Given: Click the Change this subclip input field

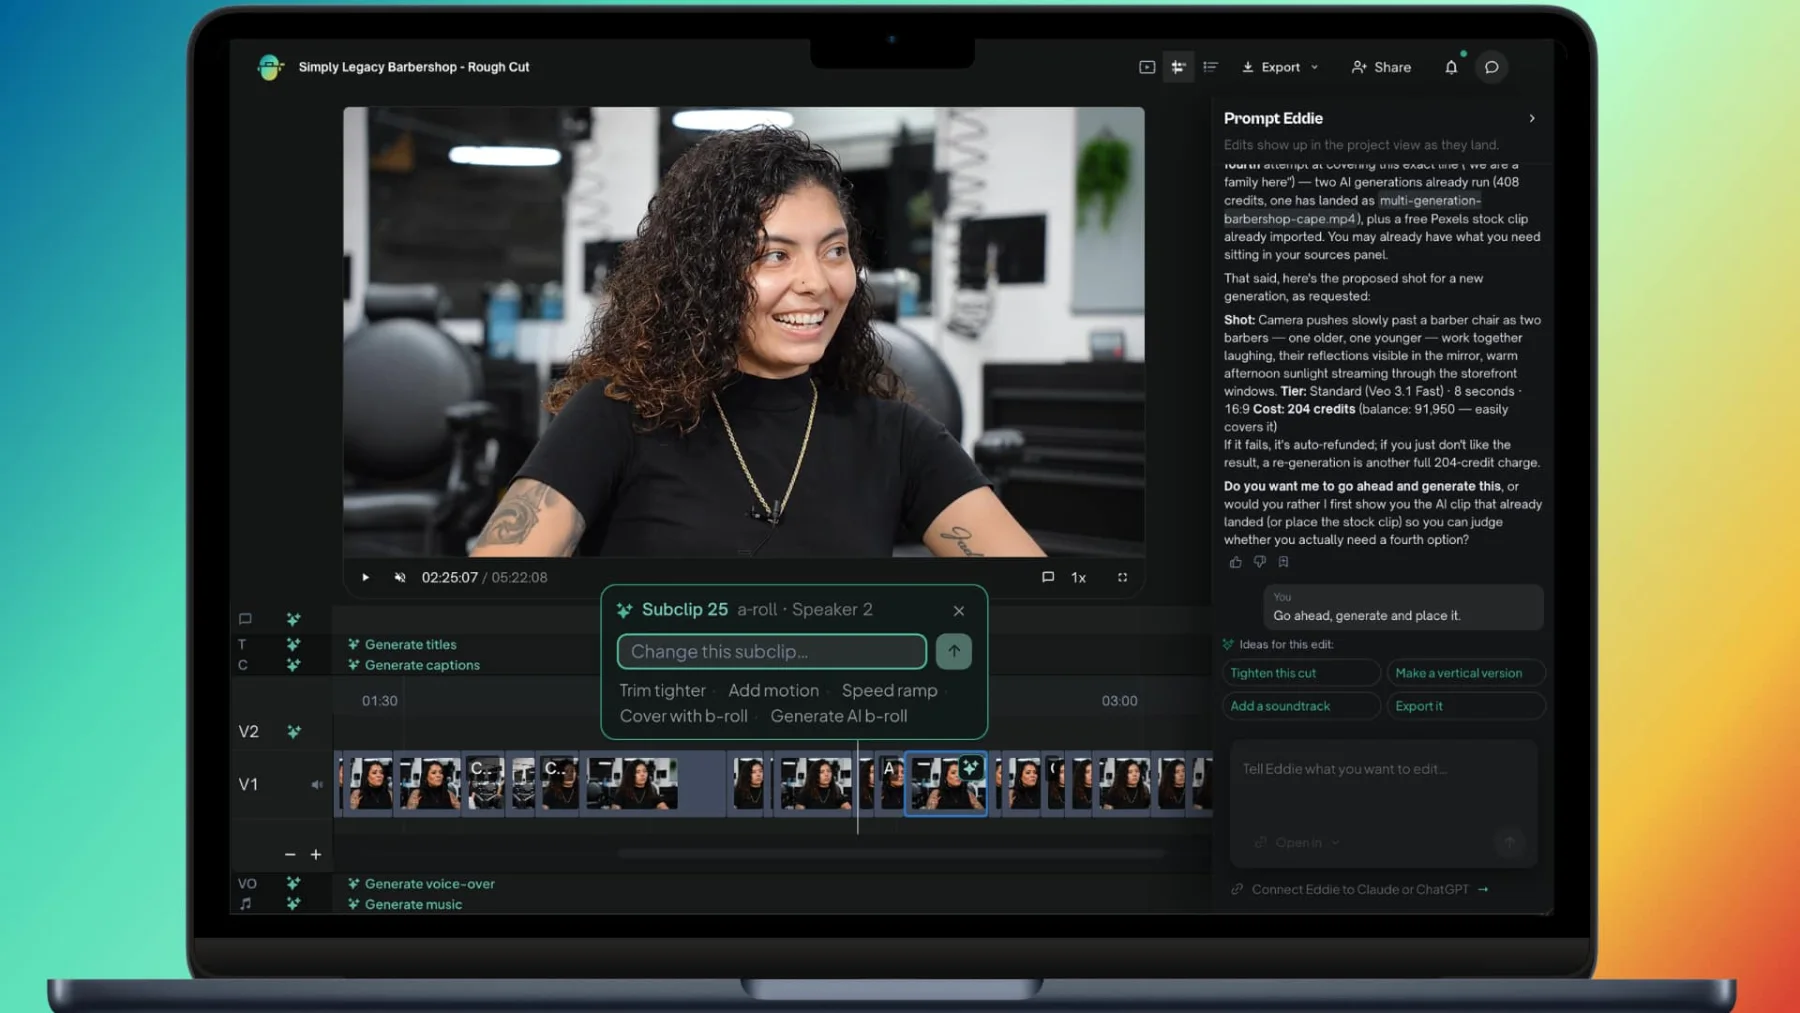Looking at the screenshot, I should pos(772,651).
